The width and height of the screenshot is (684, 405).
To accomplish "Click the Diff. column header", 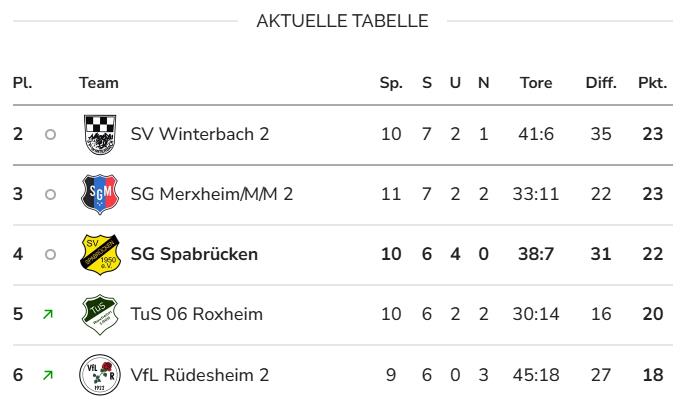I will pos(601,82).
